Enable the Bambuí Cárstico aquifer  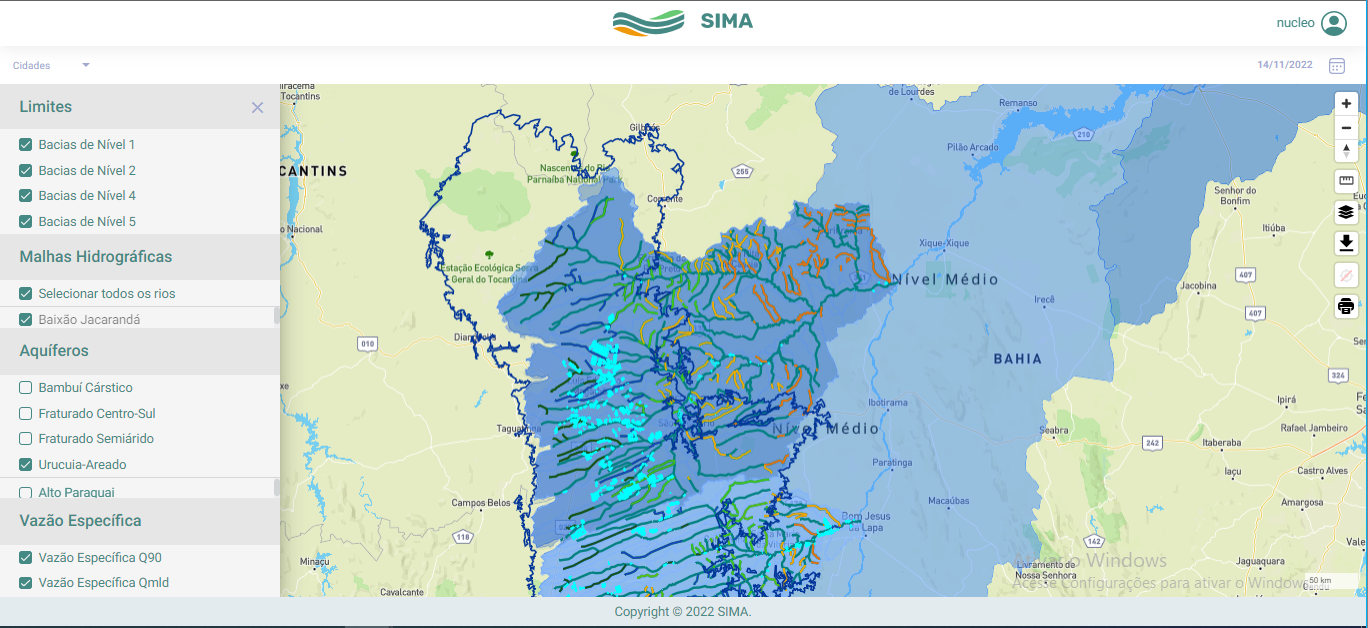(26, 388)
